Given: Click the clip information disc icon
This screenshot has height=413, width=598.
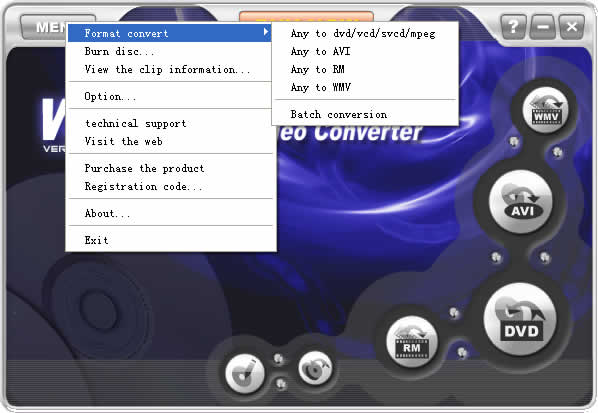Looking at the screenshot, I should [315, 368].
